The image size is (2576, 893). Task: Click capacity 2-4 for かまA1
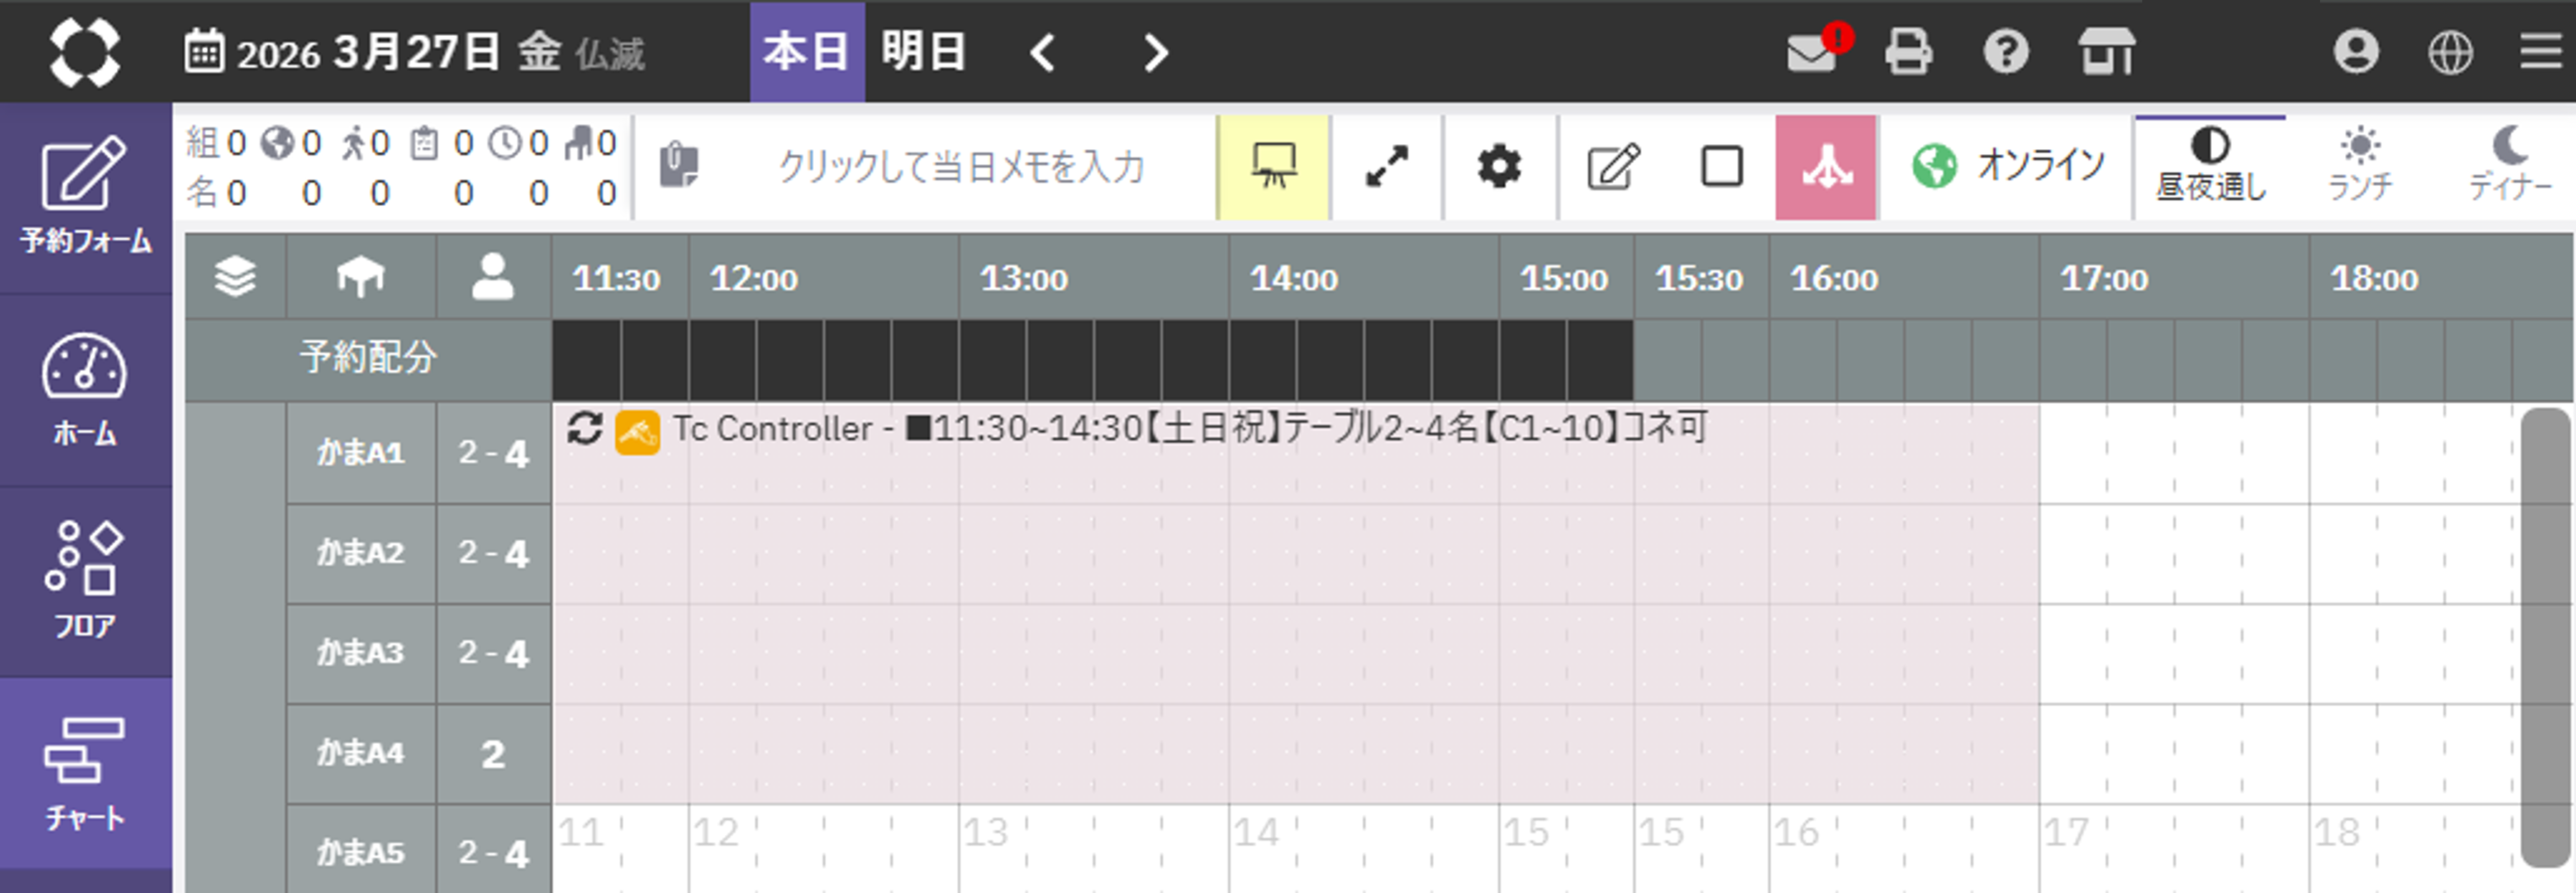(x=493, y=454)
